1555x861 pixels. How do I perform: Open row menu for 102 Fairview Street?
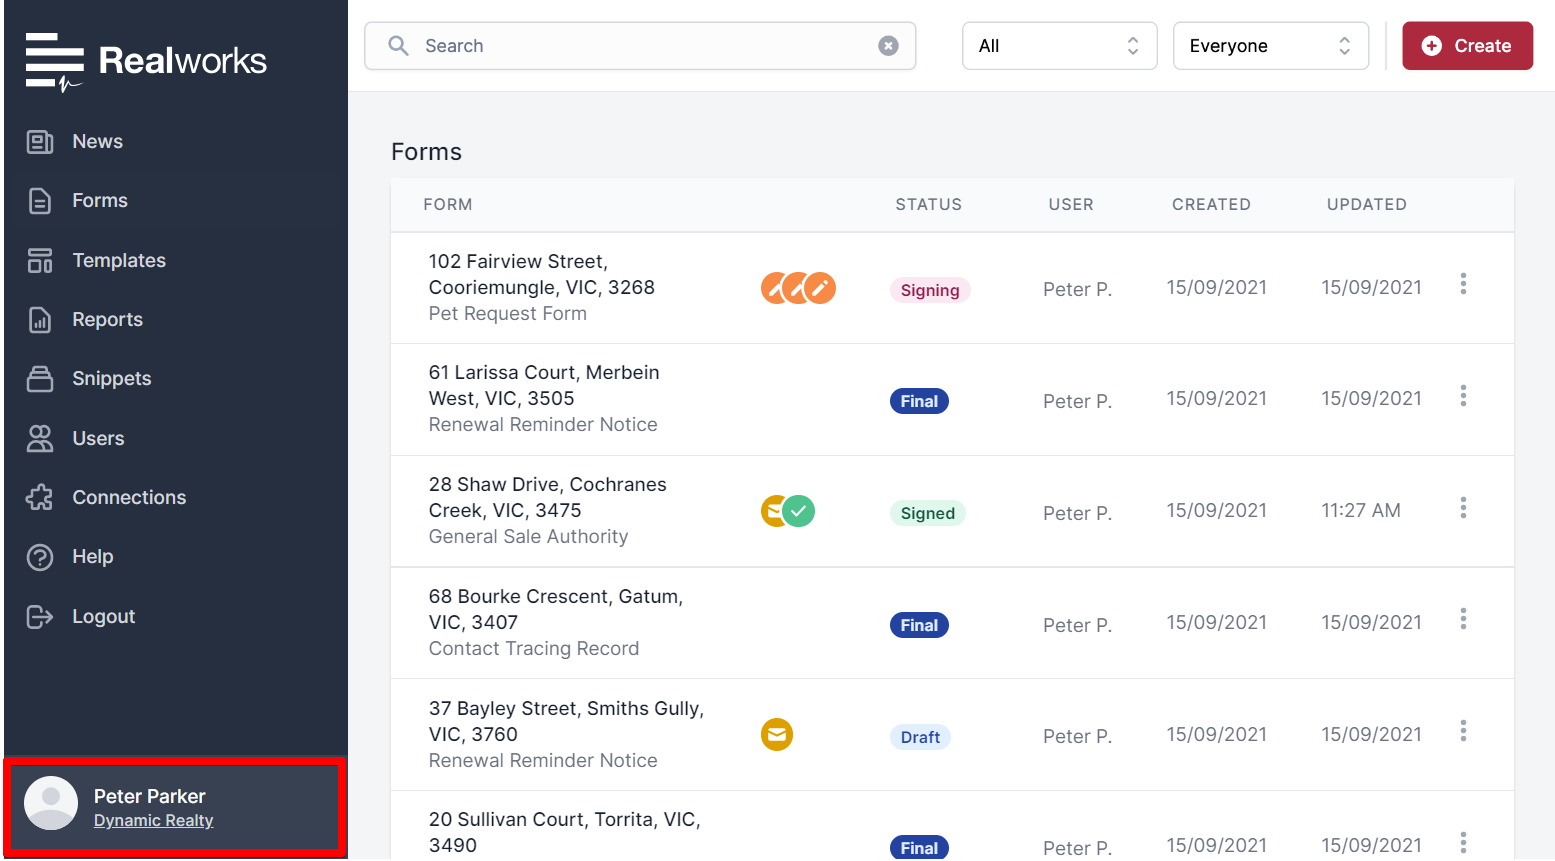click(x=1463, y=285)
